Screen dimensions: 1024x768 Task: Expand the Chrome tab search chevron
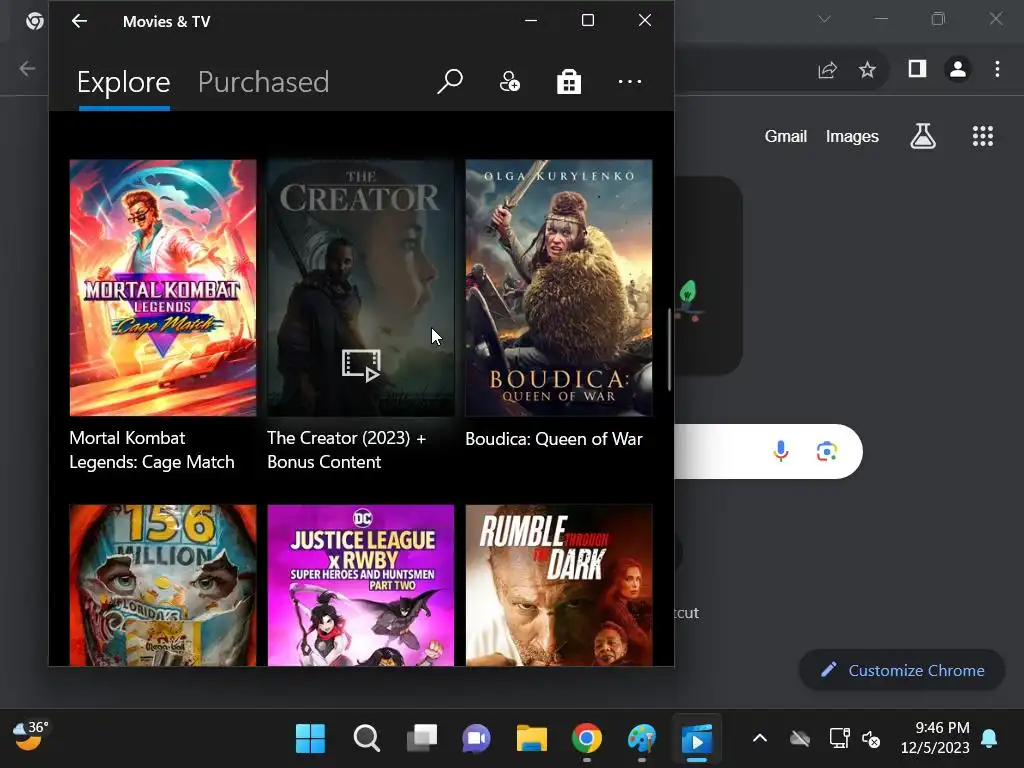pos(824,19)
